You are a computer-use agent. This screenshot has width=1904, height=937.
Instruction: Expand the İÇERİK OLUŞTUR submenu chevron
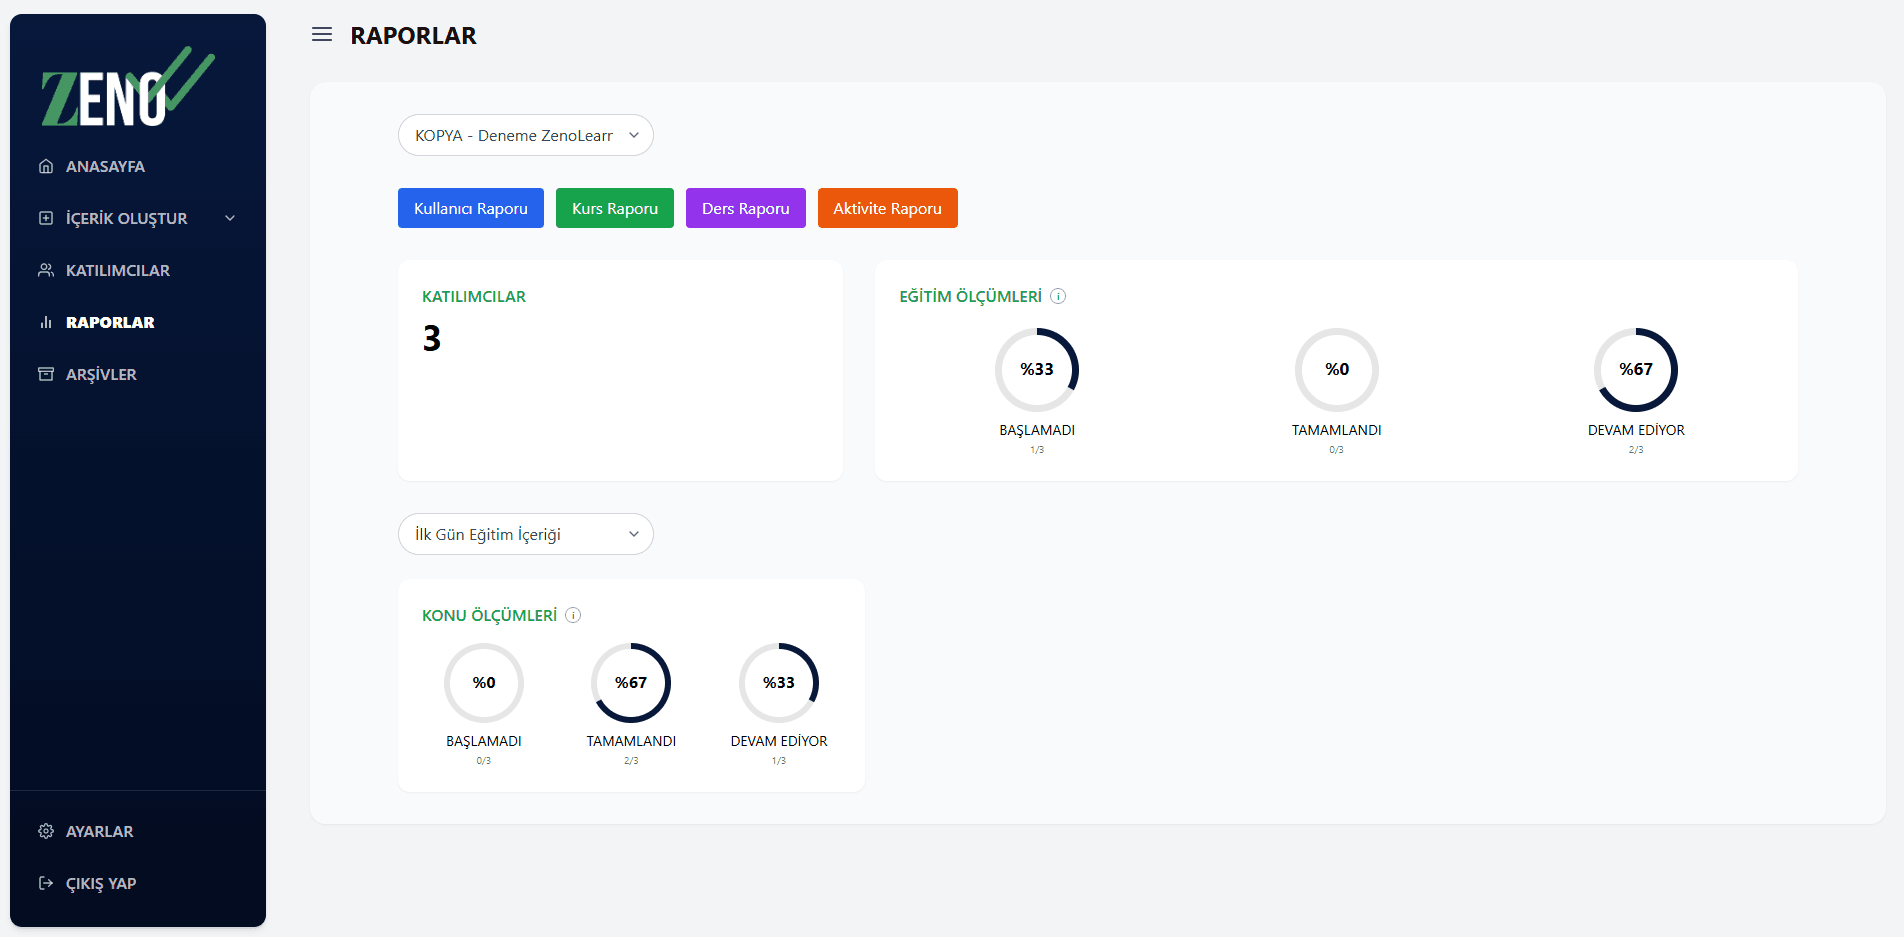230,218
